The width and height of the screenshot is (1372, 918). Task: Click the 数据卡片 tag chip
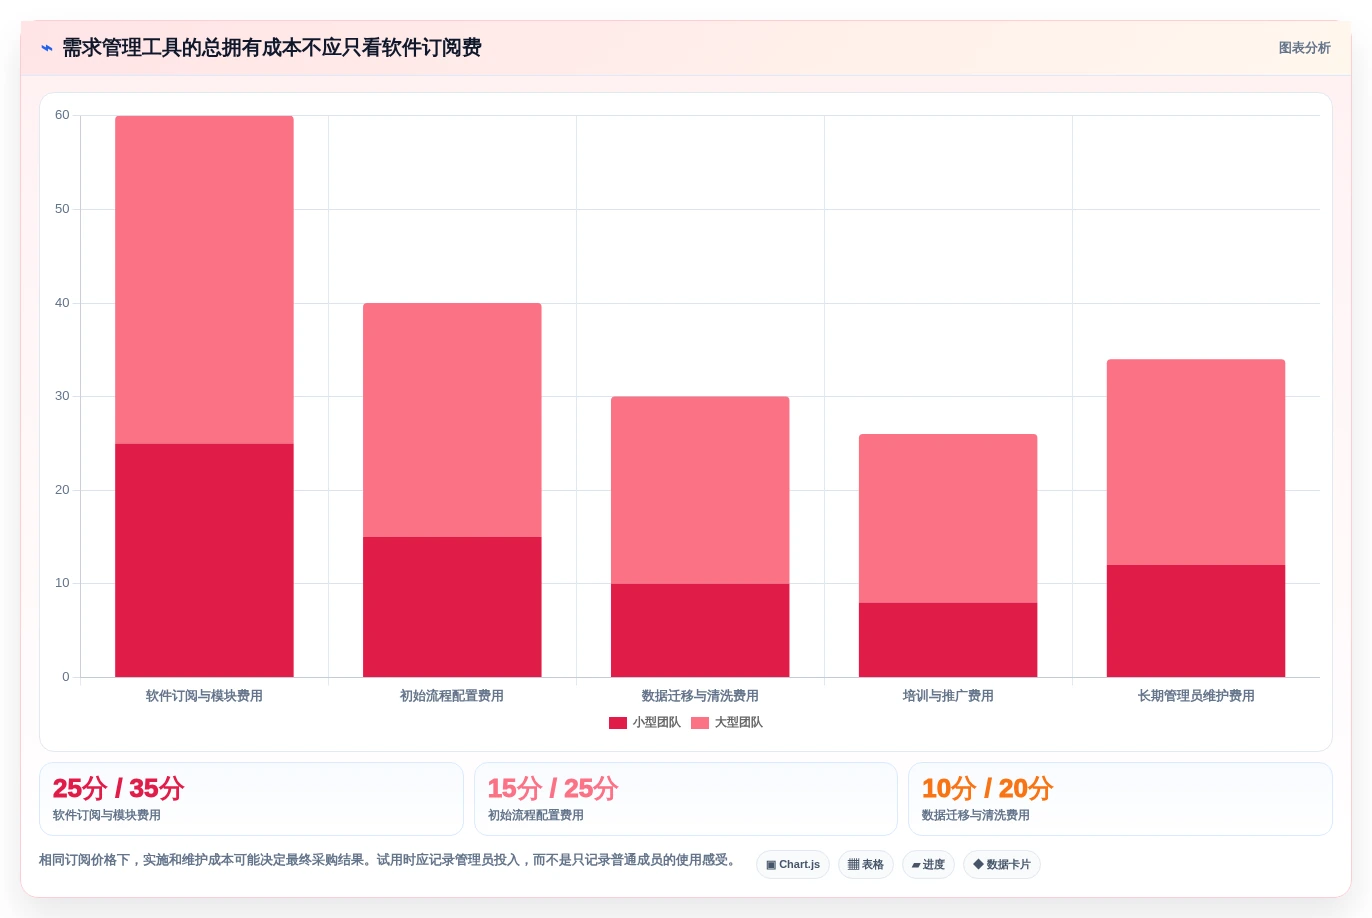coord(1002,864)
